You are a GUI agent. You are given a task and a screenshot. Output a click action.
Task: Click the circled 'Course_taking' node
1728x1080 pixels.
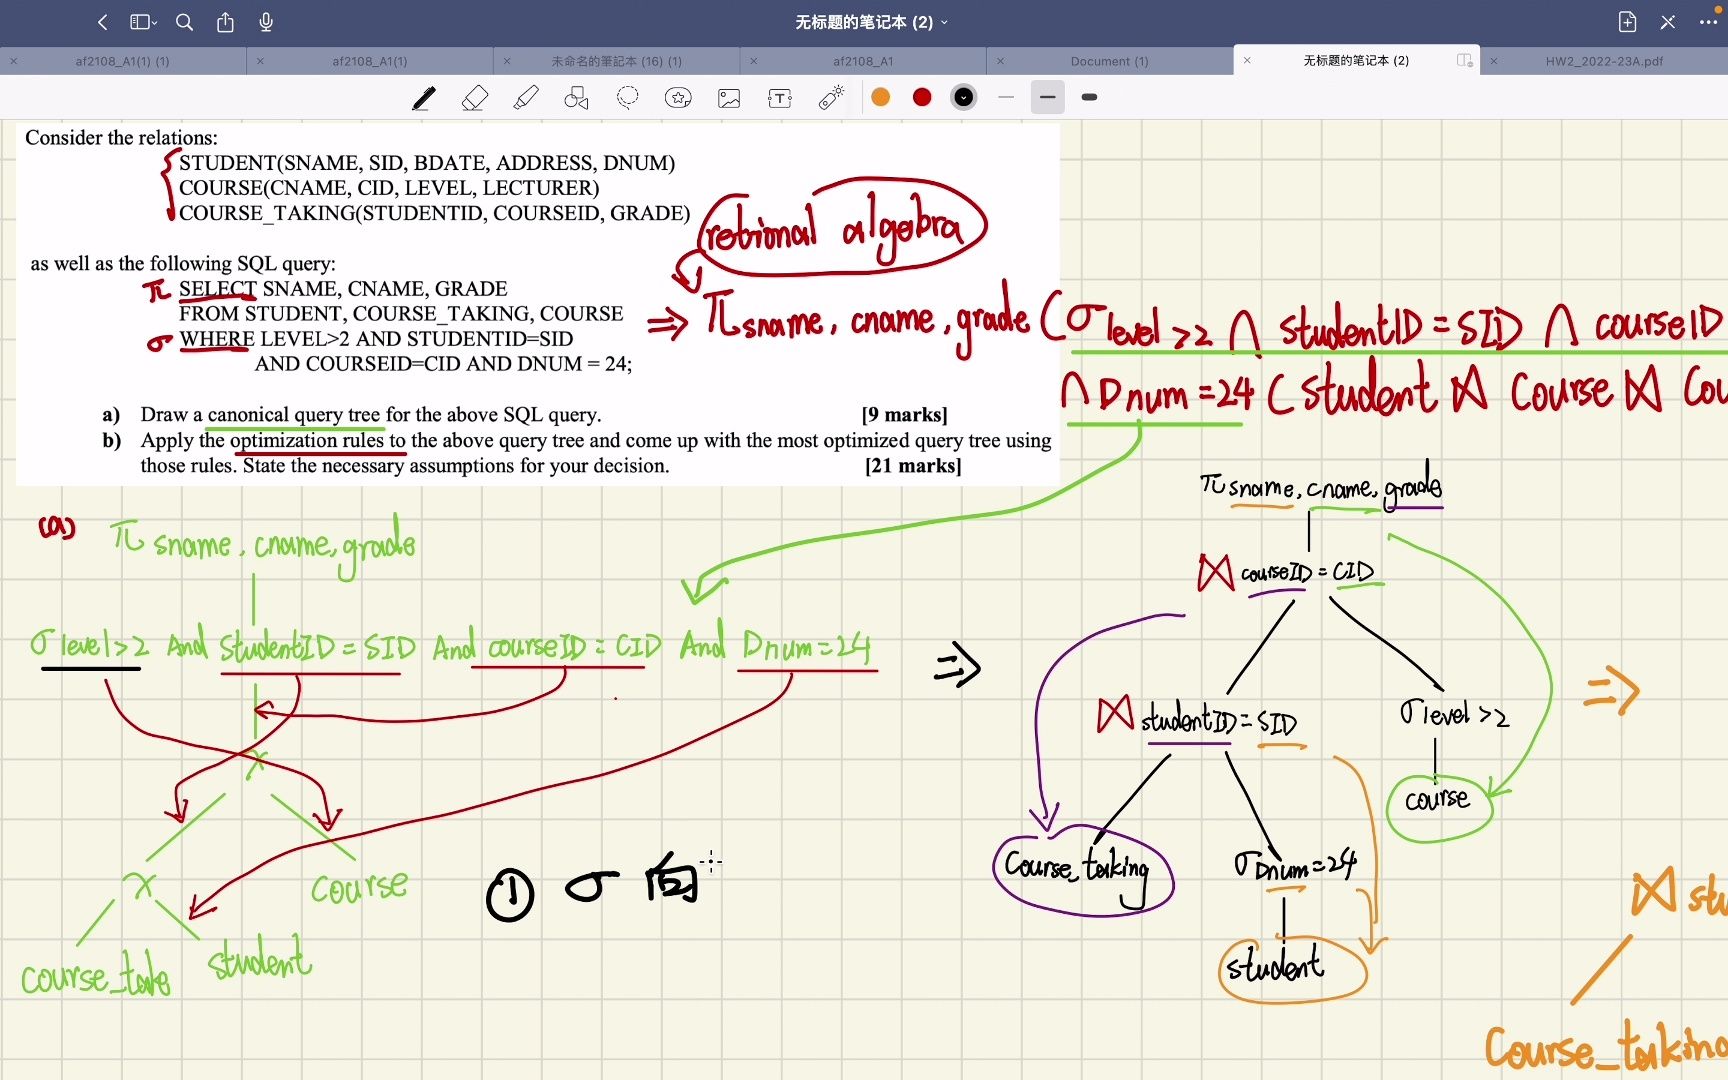point(1083,869)
